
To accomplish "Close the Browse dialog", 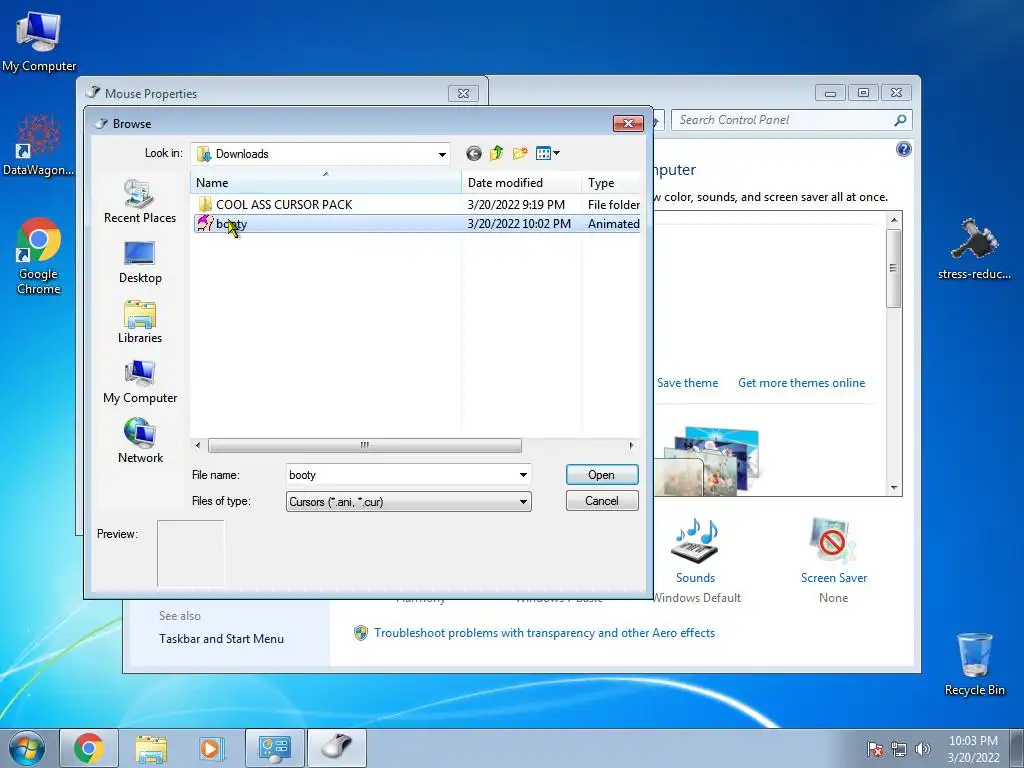I will pos(628,123).
